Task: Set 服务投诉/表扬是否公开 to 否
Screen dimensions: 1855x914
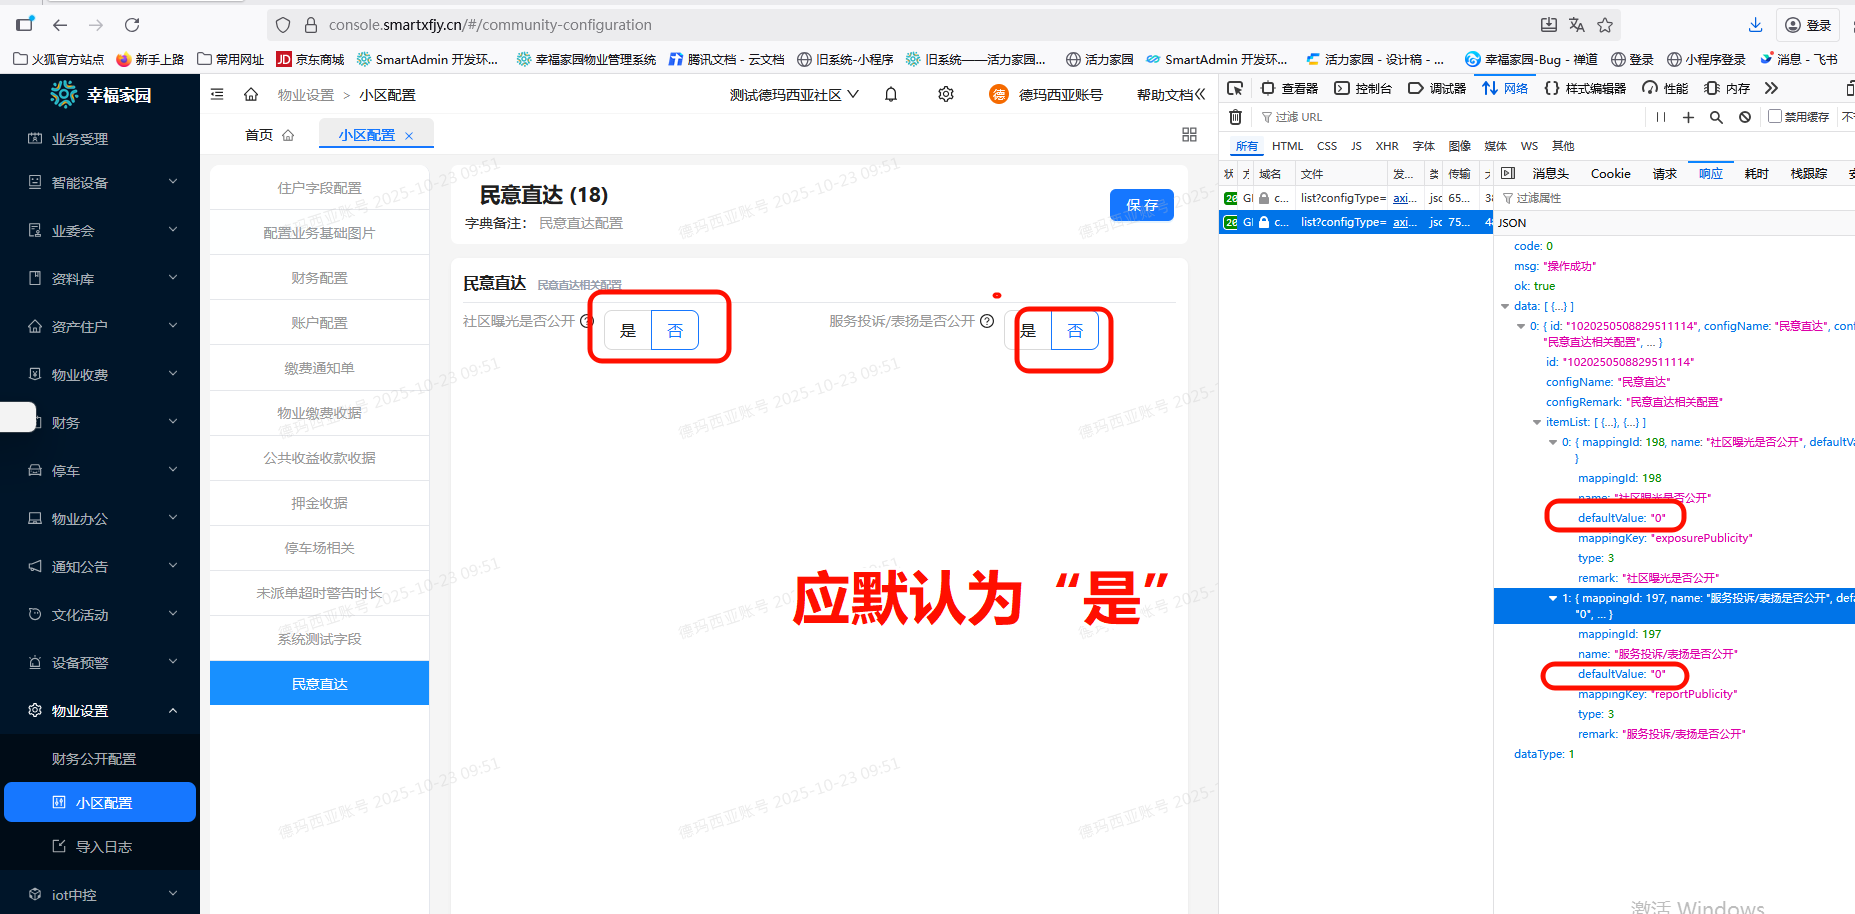Action: pos(1075,330)
